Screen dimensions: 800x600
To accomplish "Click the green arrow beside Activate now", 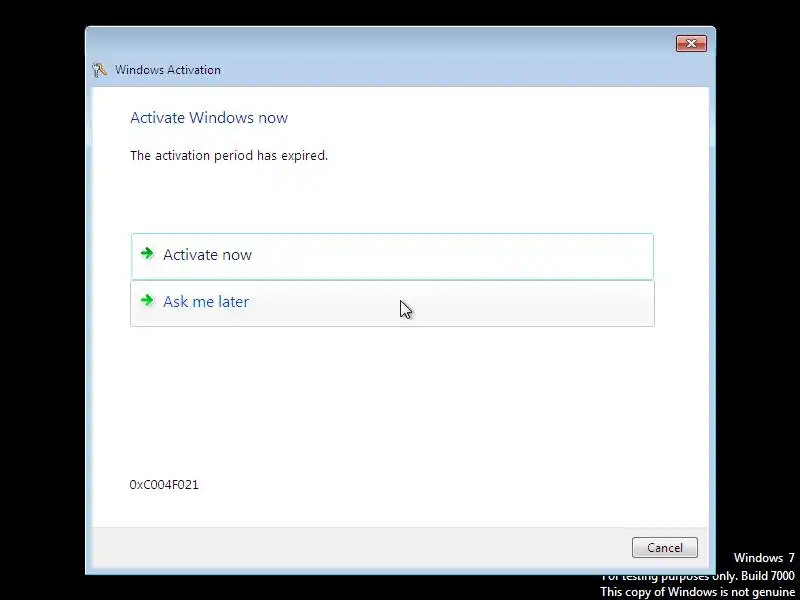I will (147, 254).
